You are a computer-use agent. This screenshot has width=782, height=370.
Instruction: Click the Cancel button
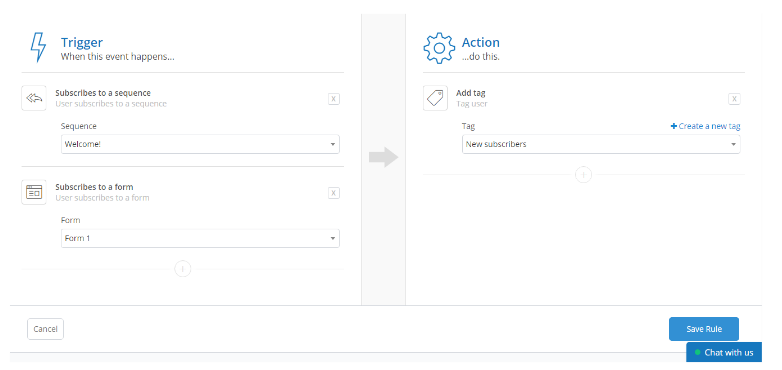point(45,329)
